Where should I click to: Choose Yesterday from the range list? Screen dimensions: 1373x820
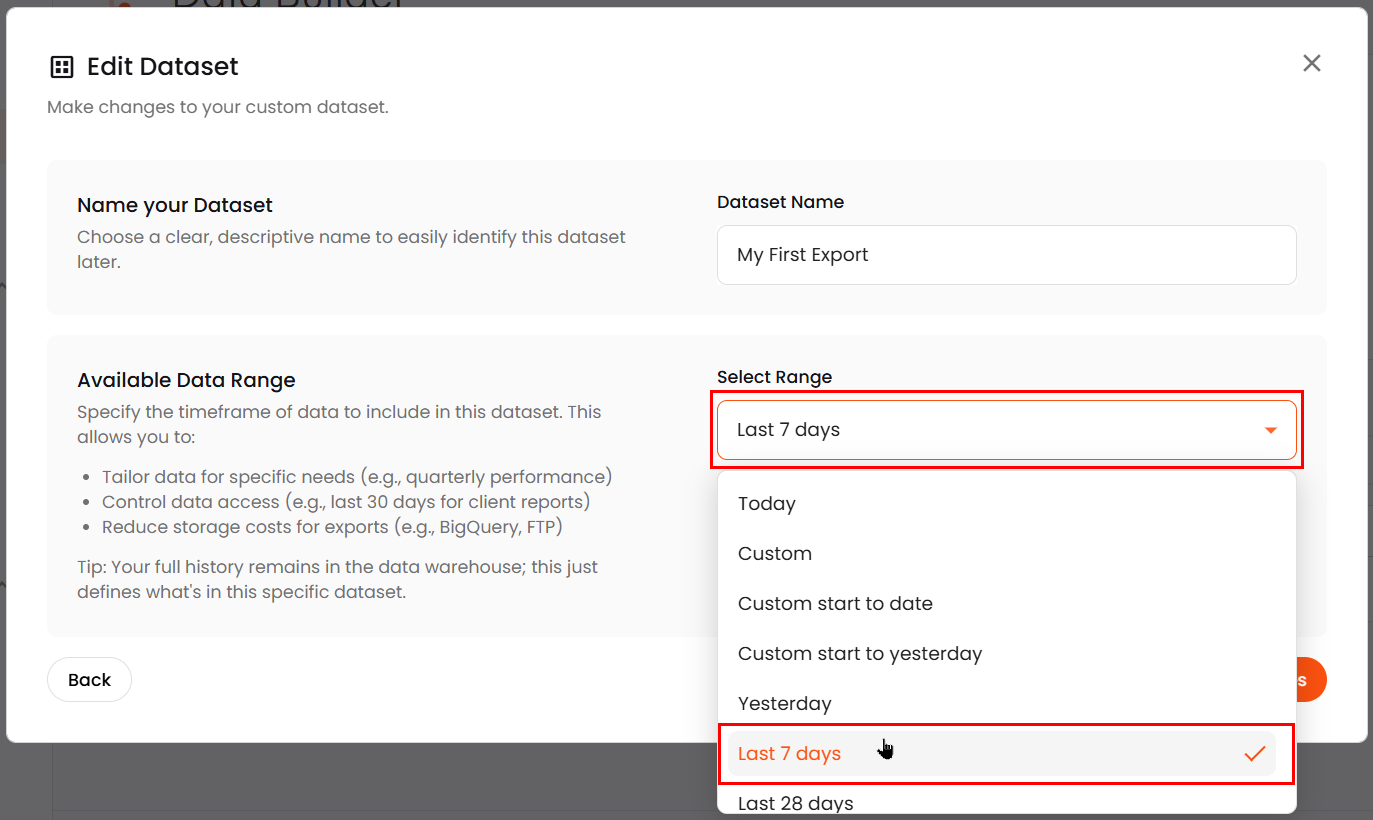coord(785,704)
